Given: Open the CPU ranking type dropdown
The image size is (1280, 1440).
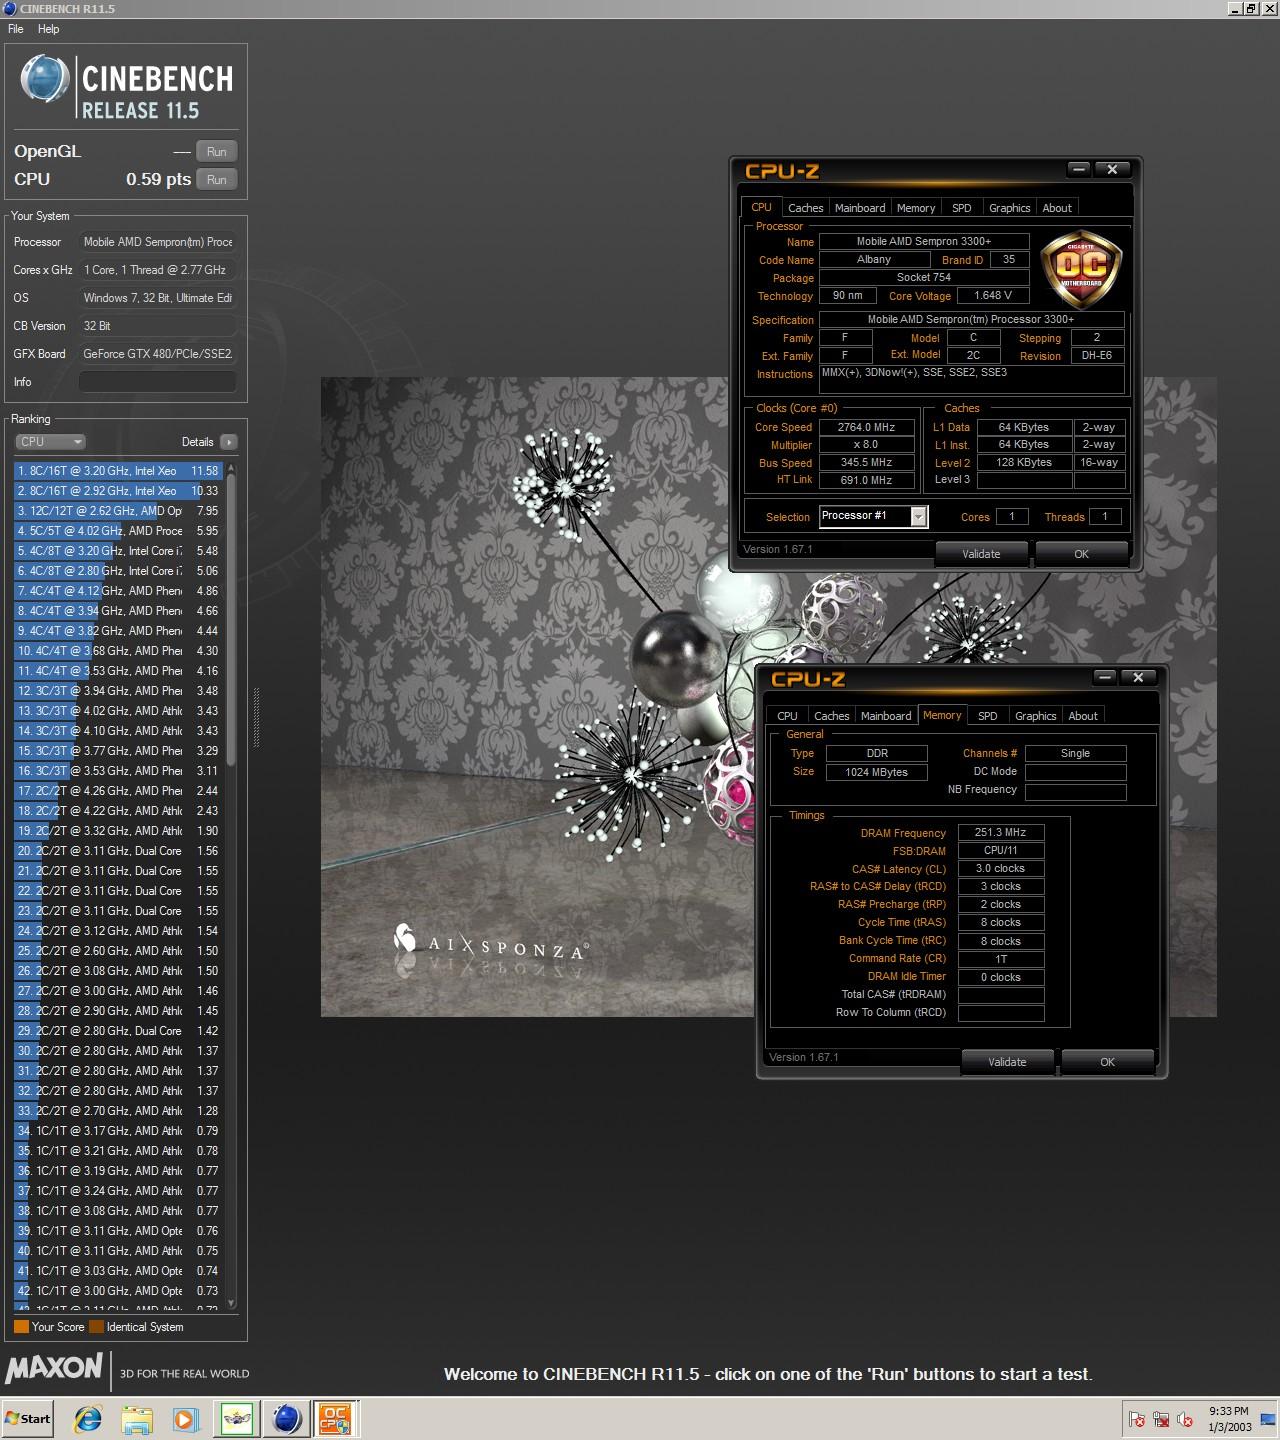Looking at the screenshot, I should pos(50,441).
